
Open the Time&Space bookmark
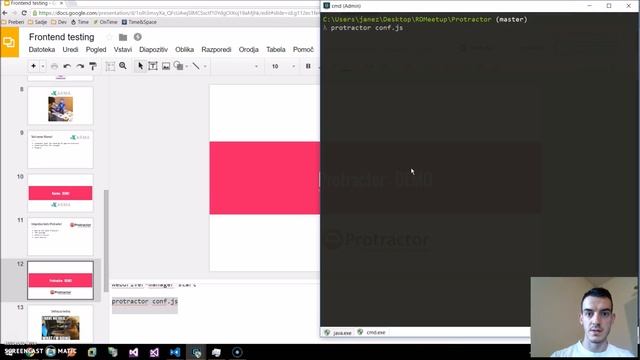(139, 22)
